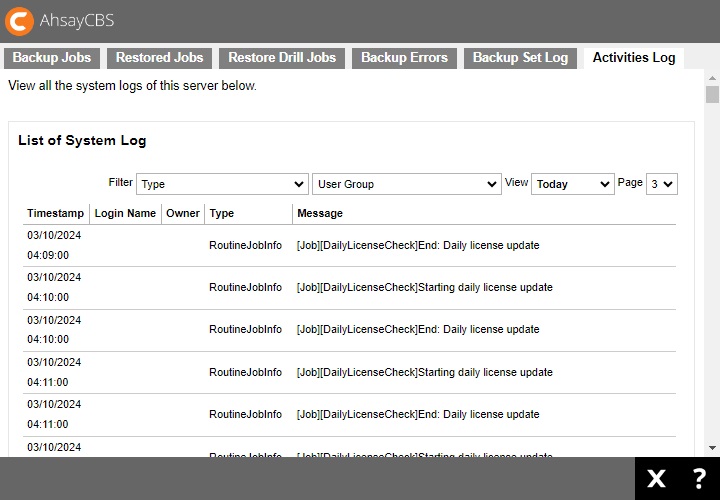Select the Backup Errors tab
720x500 pixels.
(404, 58)
